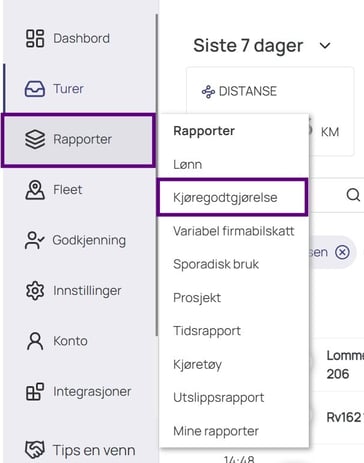
Task: Click the Integrasjoner blocks icon
Action: click(x=35, y=392)
